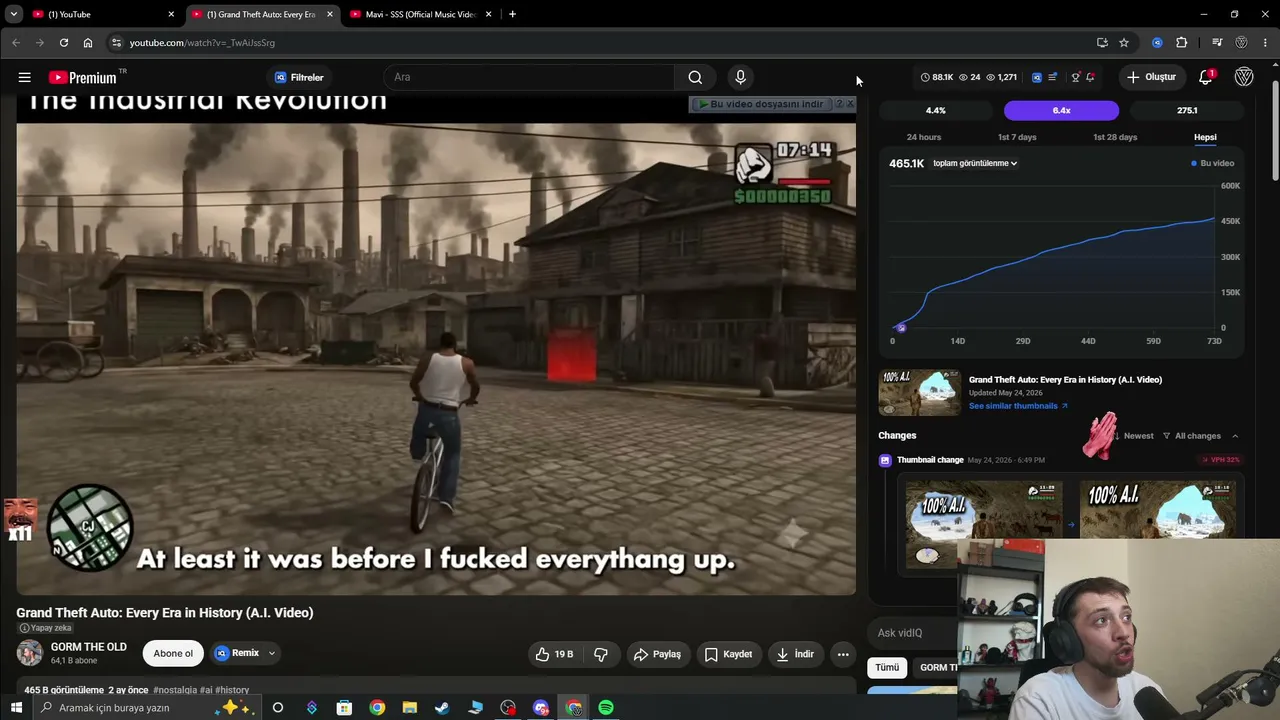The height and width of the screenshot is (720, 1280).
Task: Close the Grand Theft Auto browser tab
Action: (x=330, y=15)
